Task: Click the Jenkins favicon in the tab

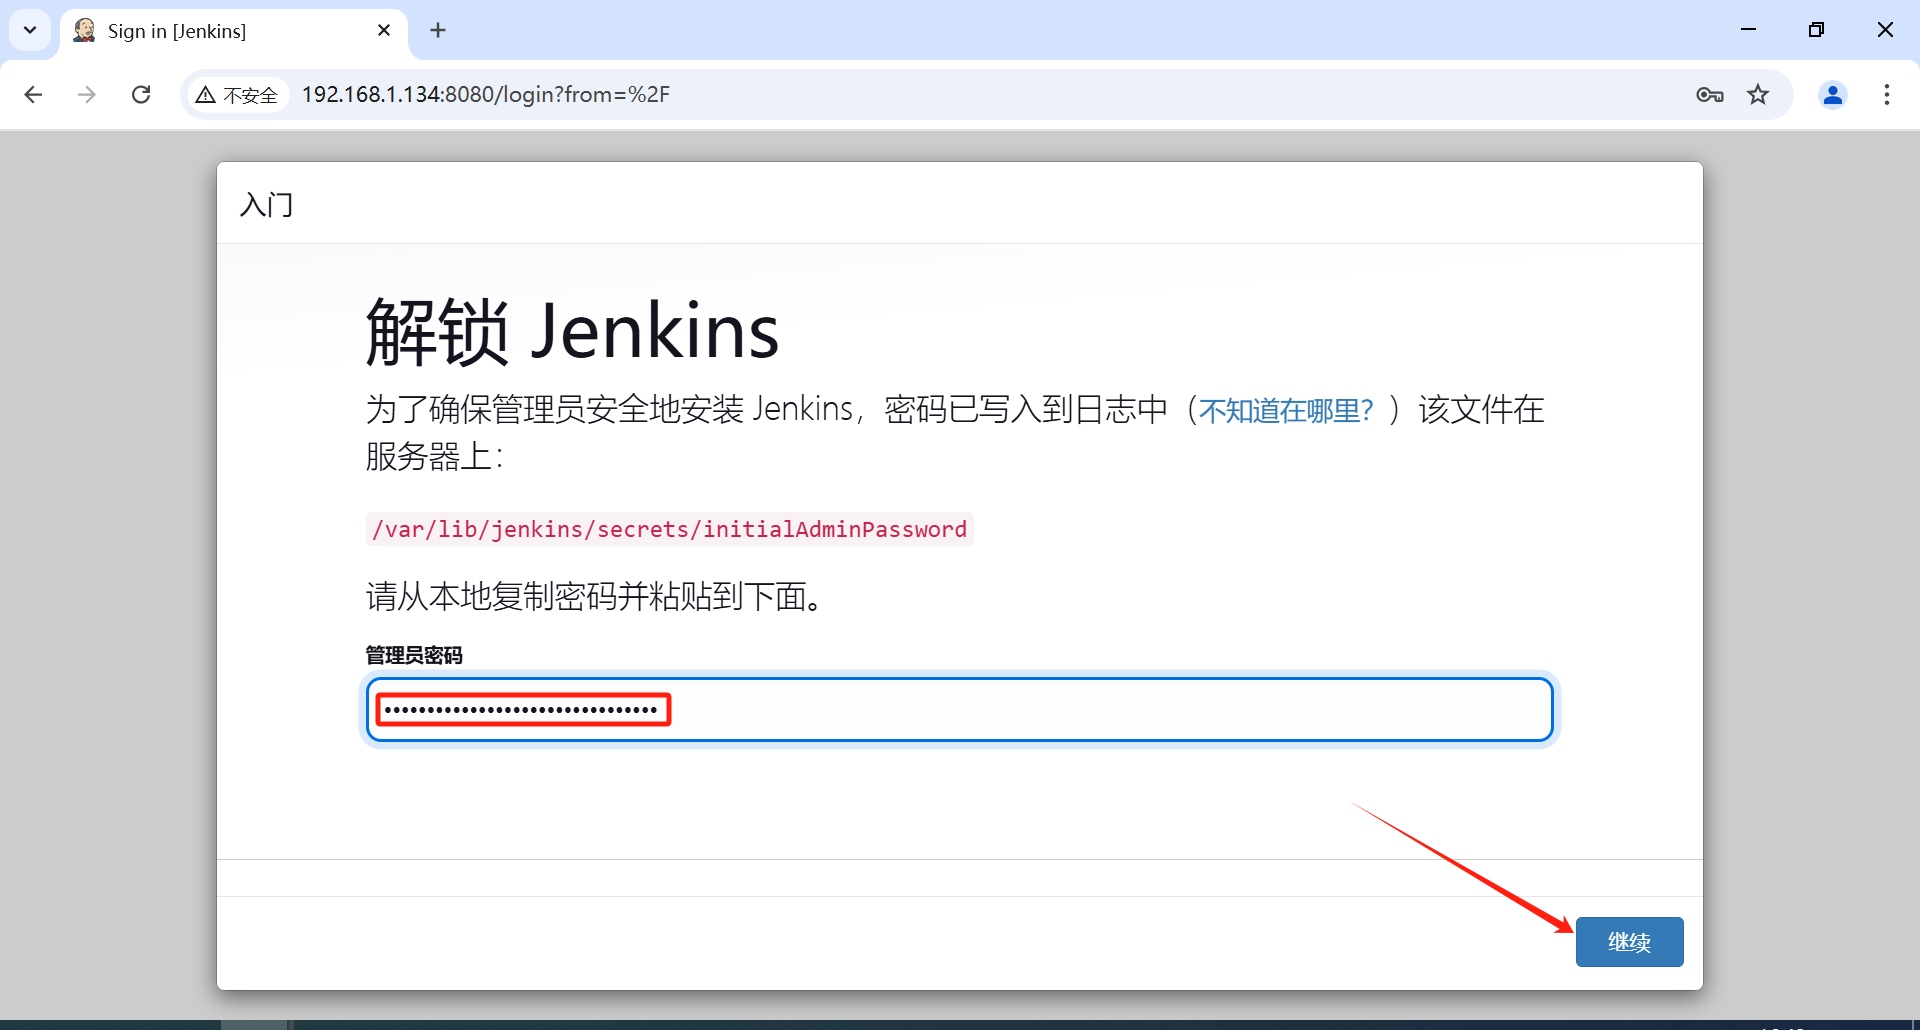Action: coord(85,31)
